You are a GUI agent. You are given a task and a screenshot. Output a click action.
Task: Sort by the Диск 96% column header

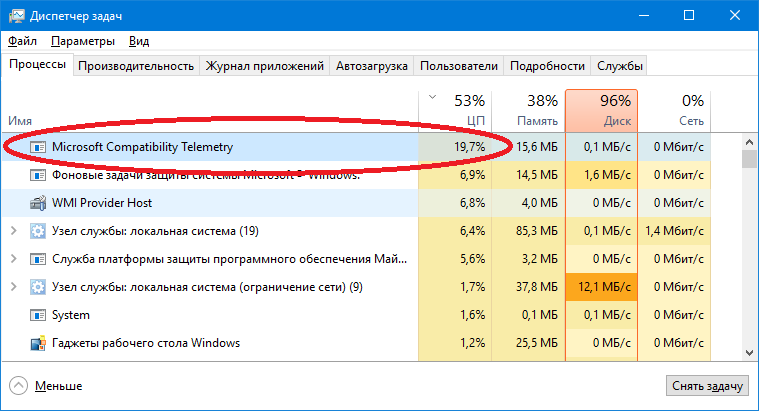click(601, 111)
